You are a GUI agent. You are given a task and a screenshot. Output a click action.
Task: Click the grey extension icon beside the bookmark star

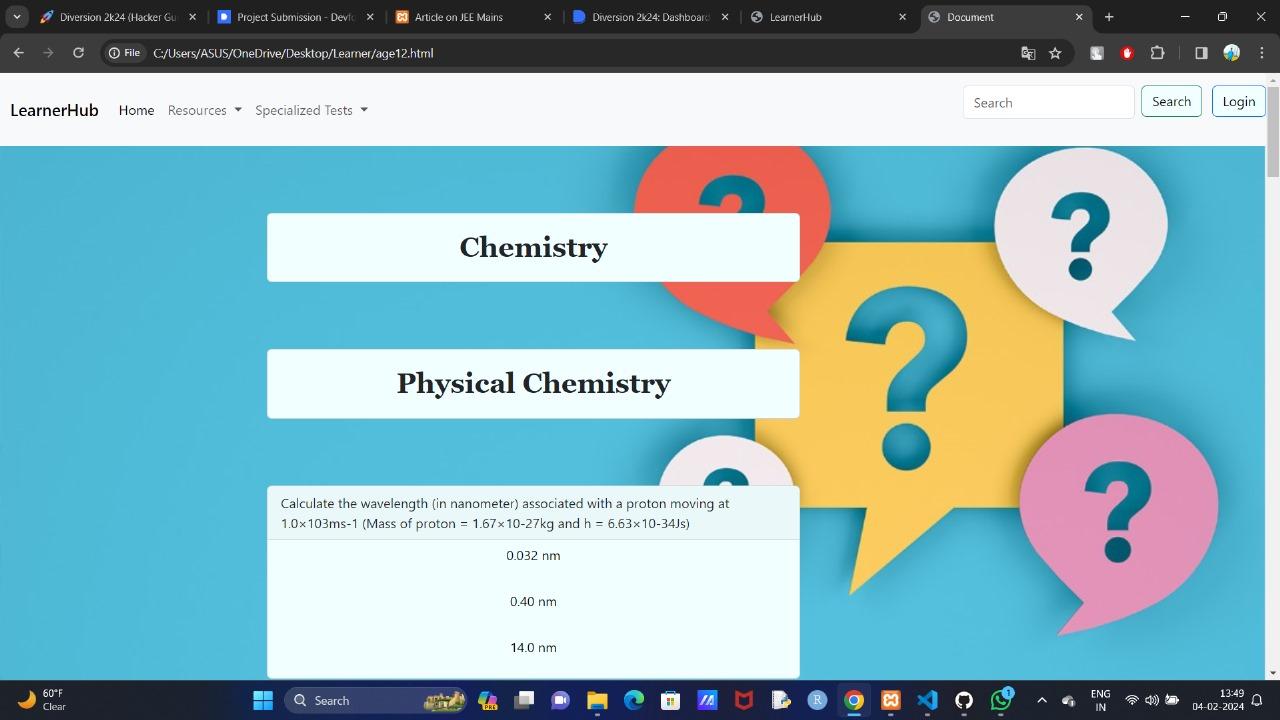pyautogui.click(x=1097, y=53)
